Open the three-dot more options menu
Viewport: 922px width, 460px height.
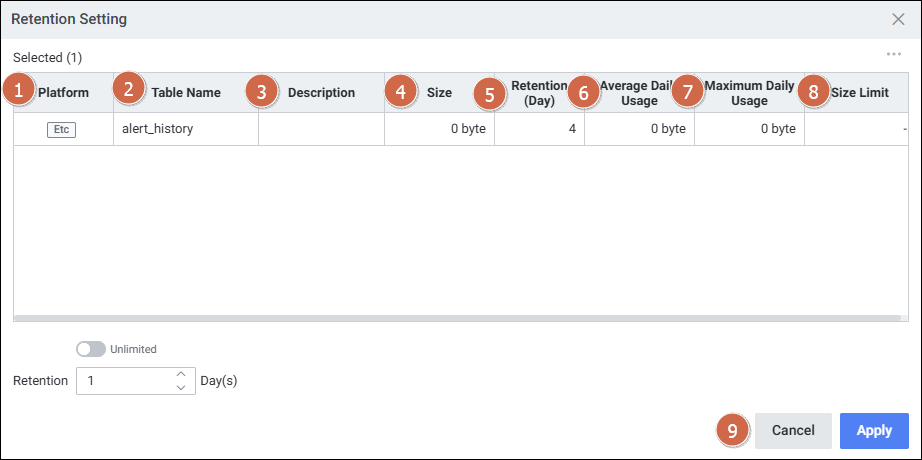(893, 55)
